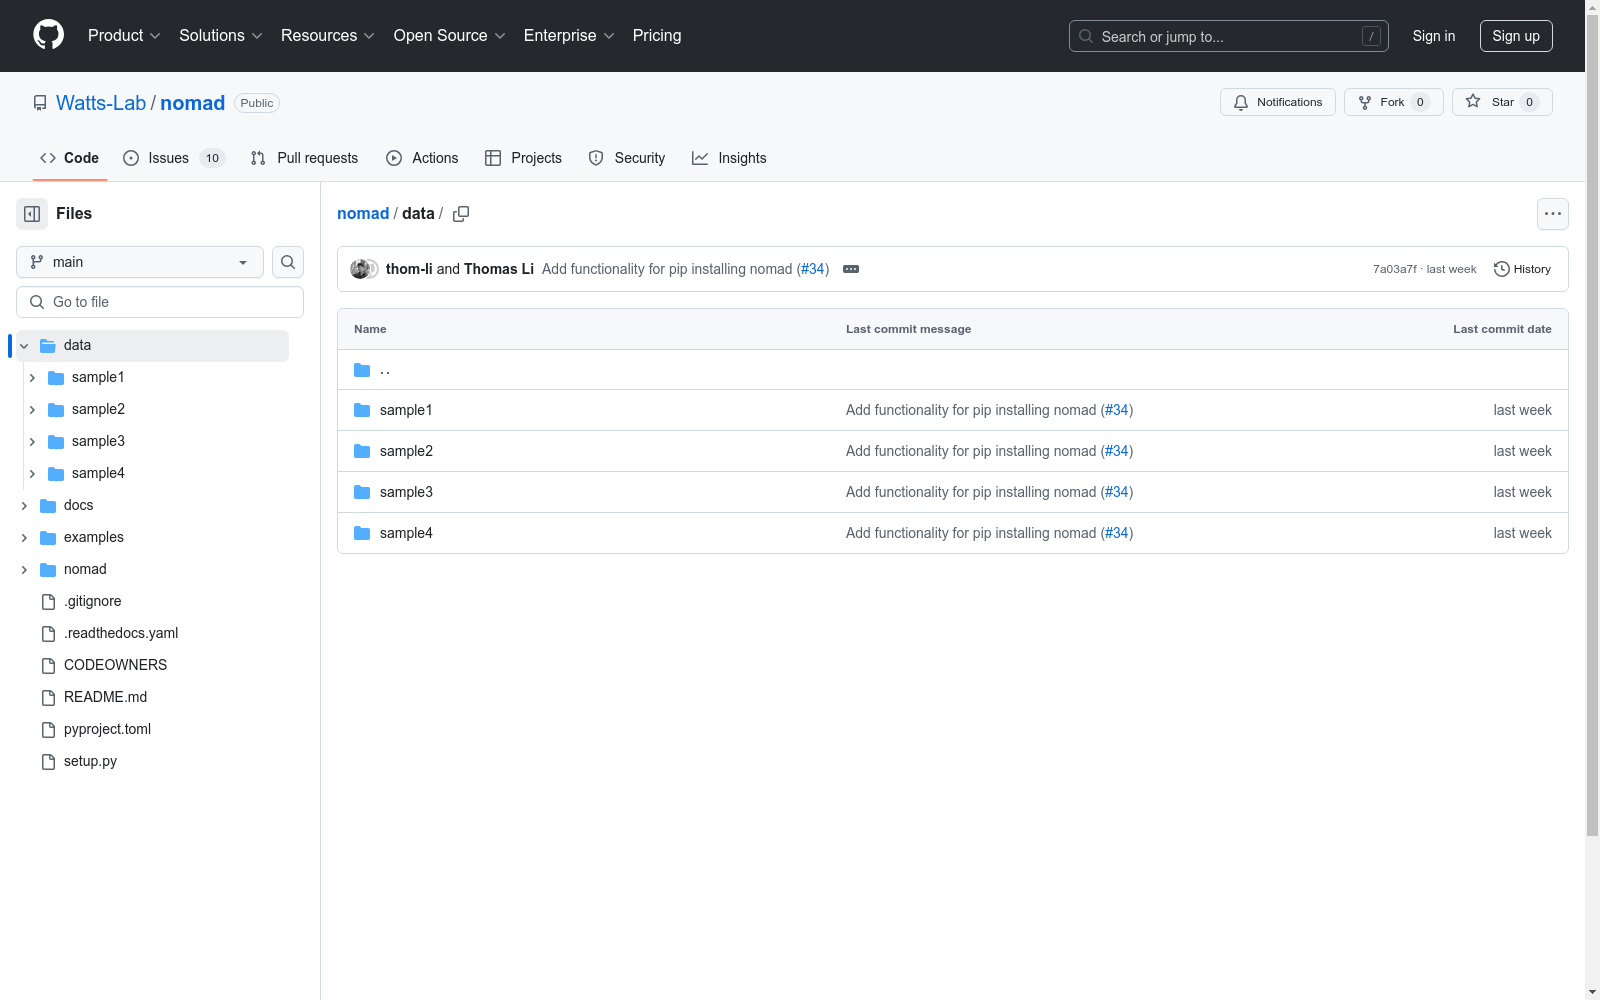Open the Security tab

point(627,158)
